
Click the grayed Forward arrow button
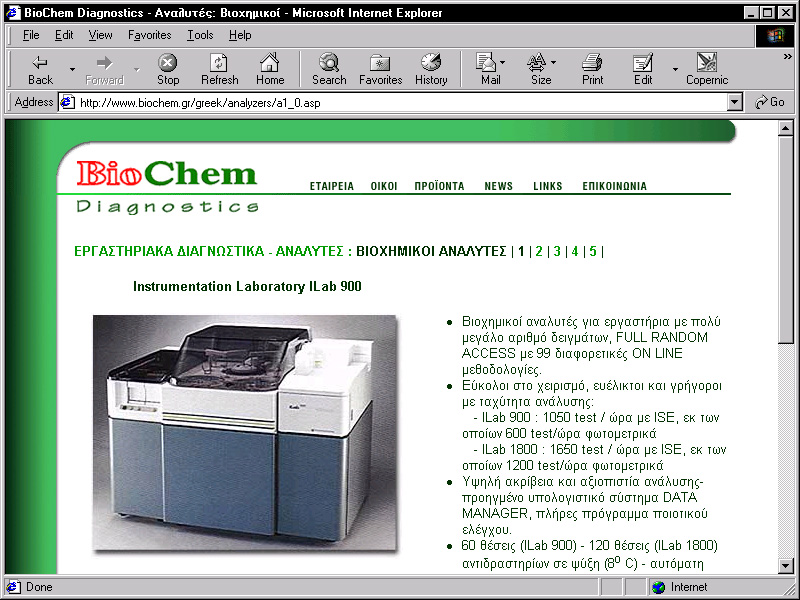point(104,70)
